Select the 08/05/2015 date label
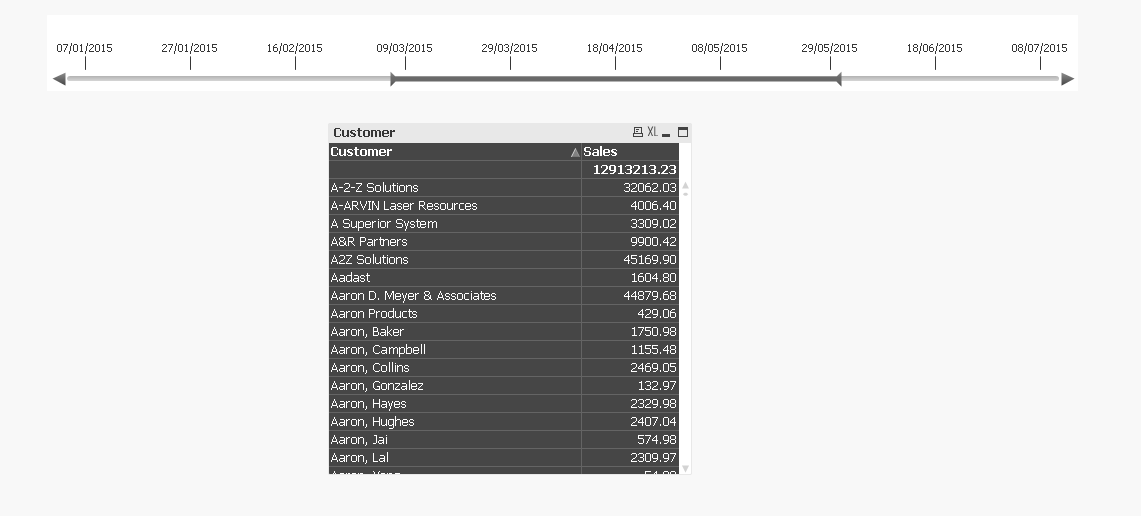Screen dimensions: 1141x516 click(x=719, y=48)
